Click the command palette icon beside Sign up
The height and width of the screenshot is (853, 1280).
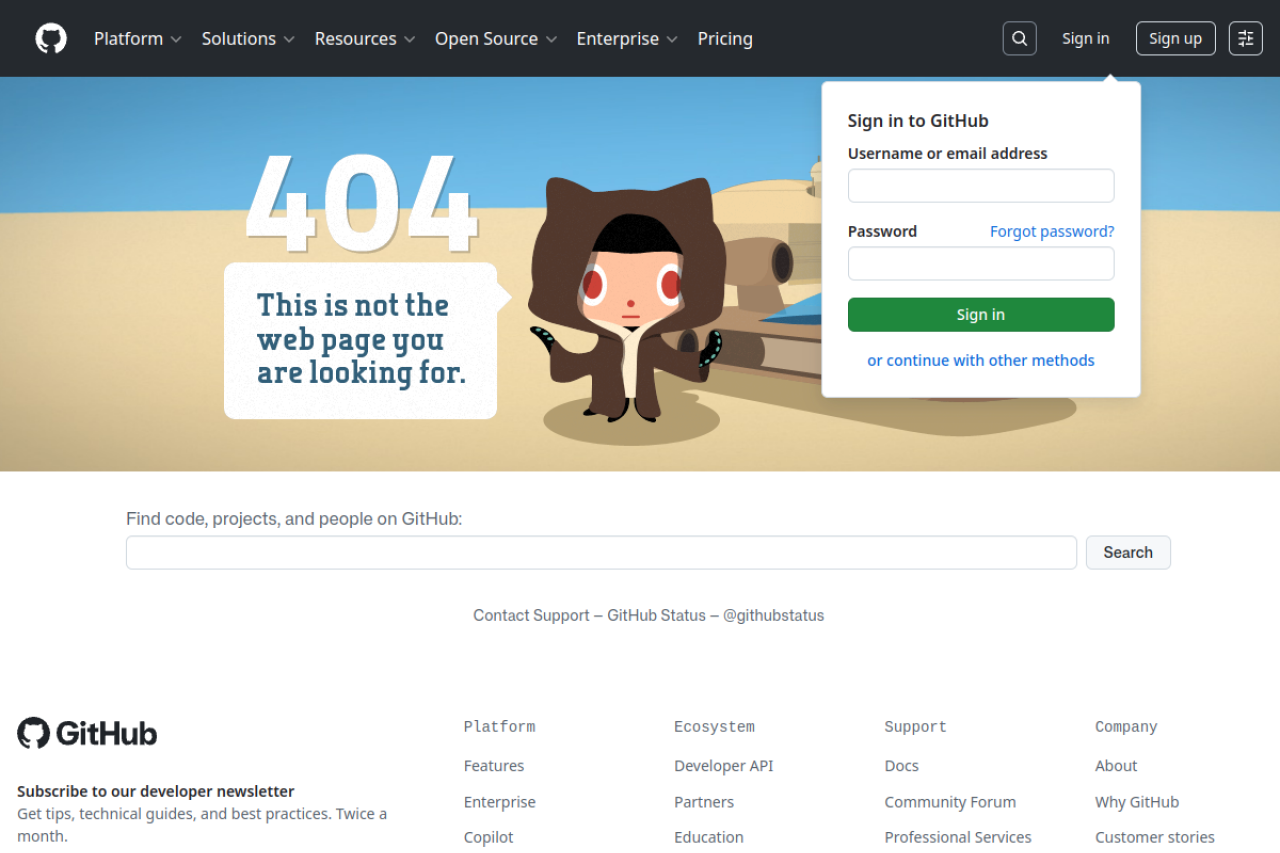(x=1245, y=38)
